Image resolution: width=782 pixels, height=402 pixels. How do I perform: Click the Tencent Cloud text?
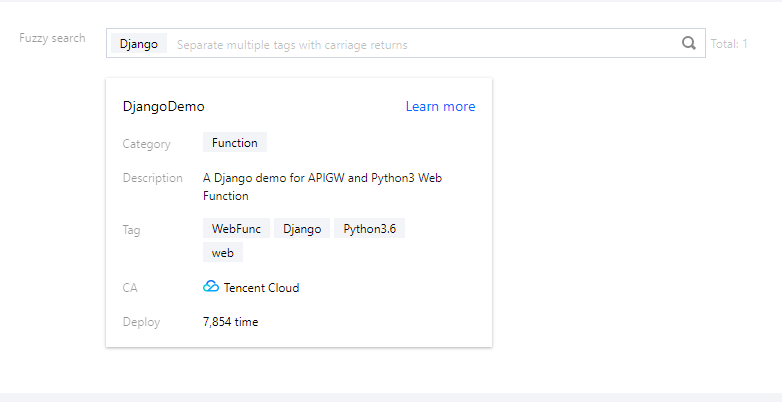261,288
